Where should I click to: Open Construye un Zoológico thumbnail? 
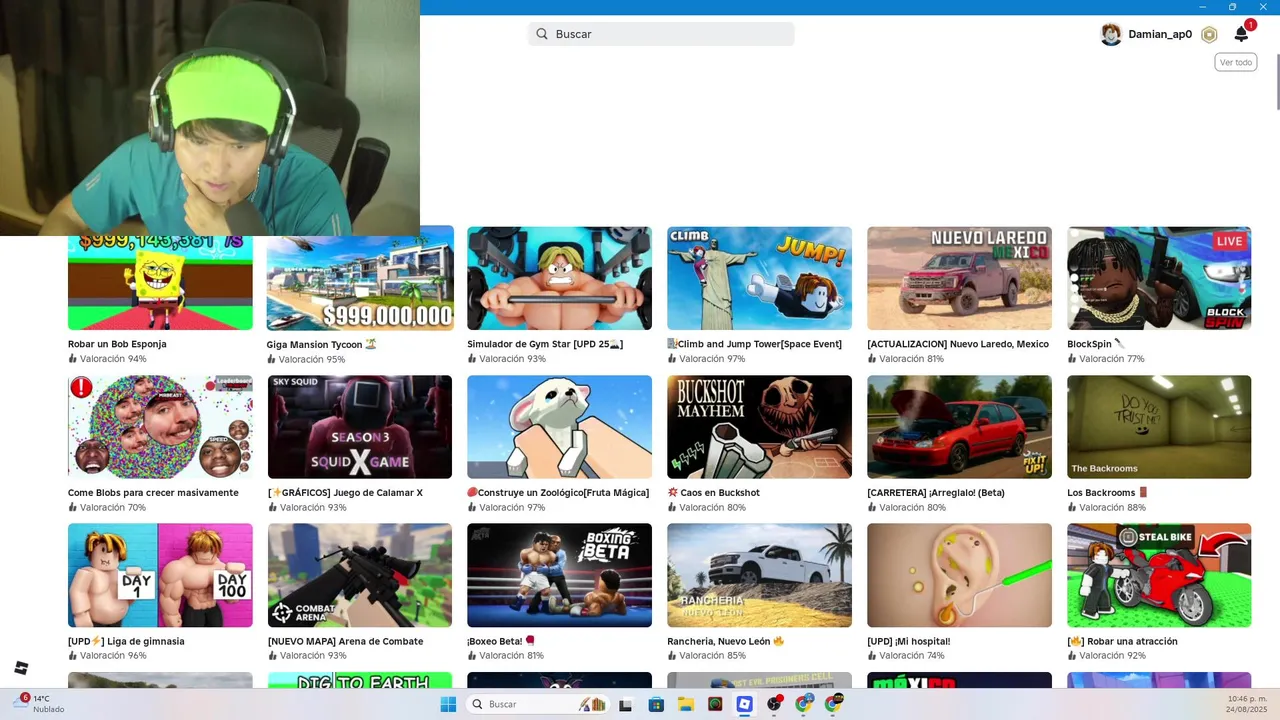(559, 427)
